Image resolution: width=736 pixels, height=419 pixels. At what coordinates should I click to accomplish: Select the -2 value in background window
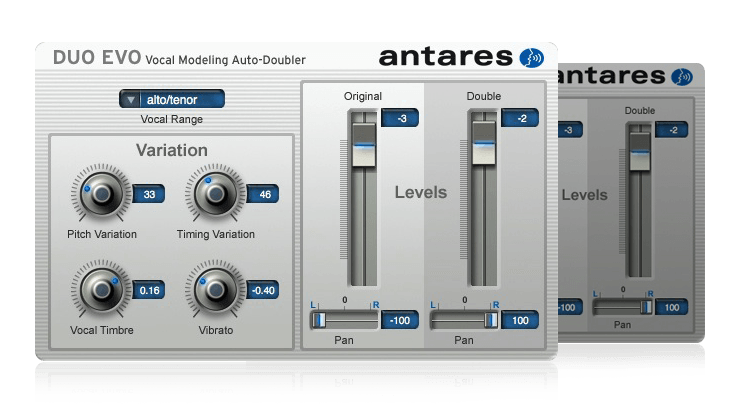(672, 130)
